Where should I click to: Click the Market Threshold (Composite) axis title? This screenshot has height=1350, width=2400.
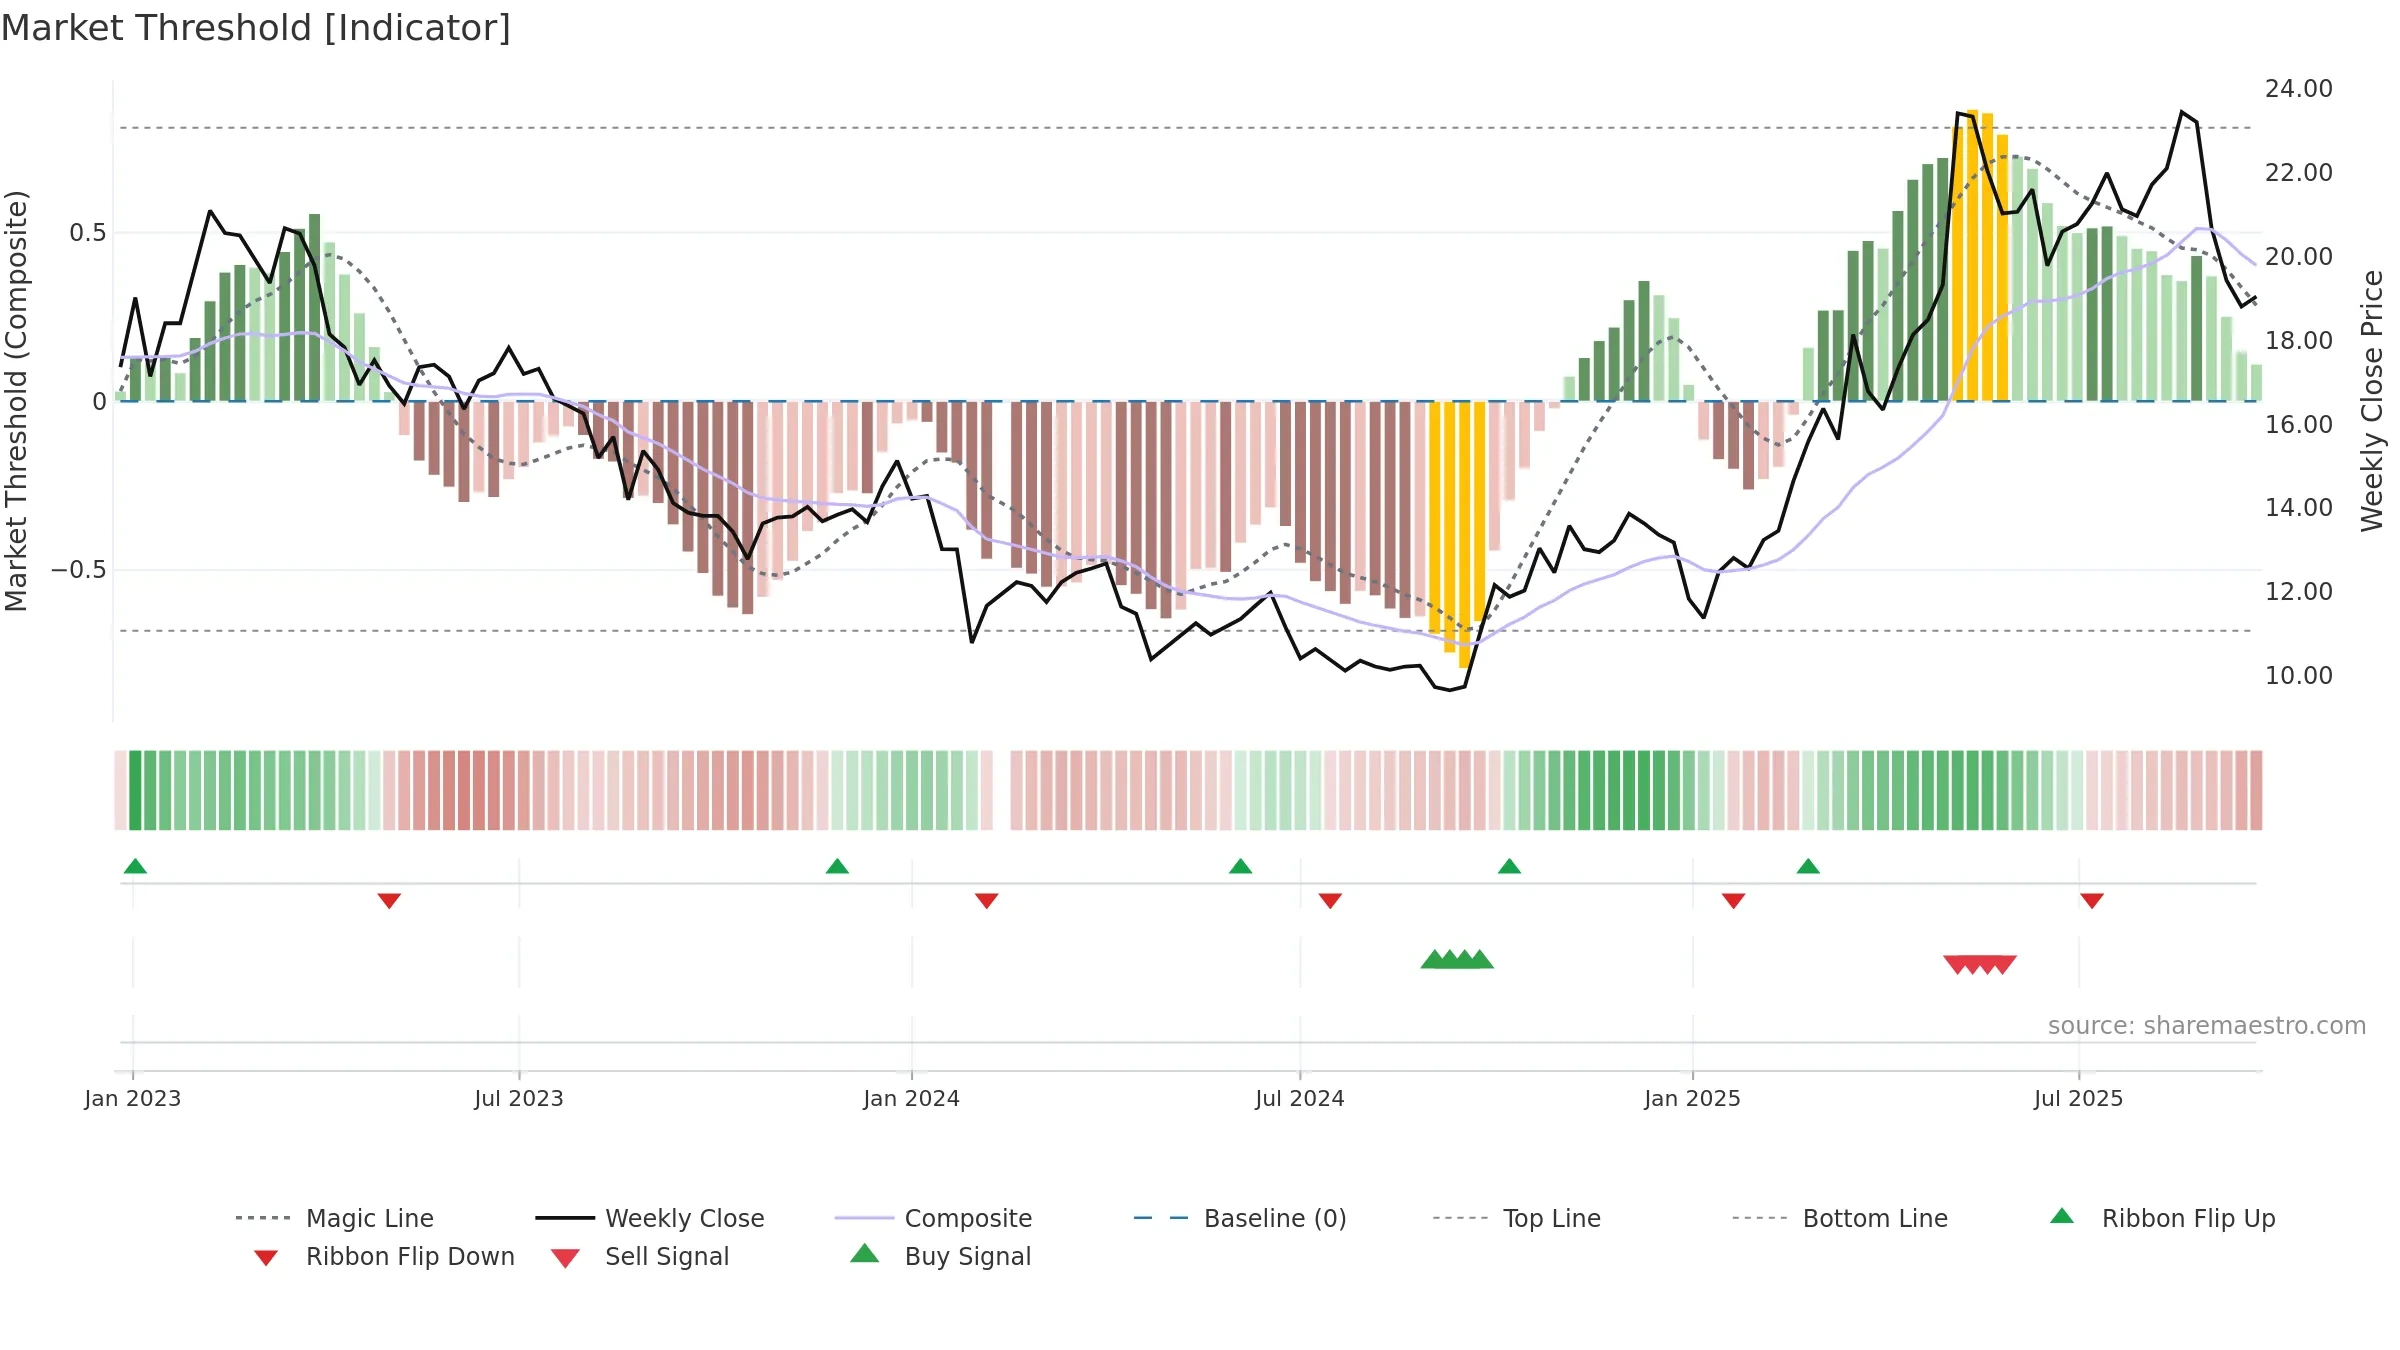[x=16, y=401]
